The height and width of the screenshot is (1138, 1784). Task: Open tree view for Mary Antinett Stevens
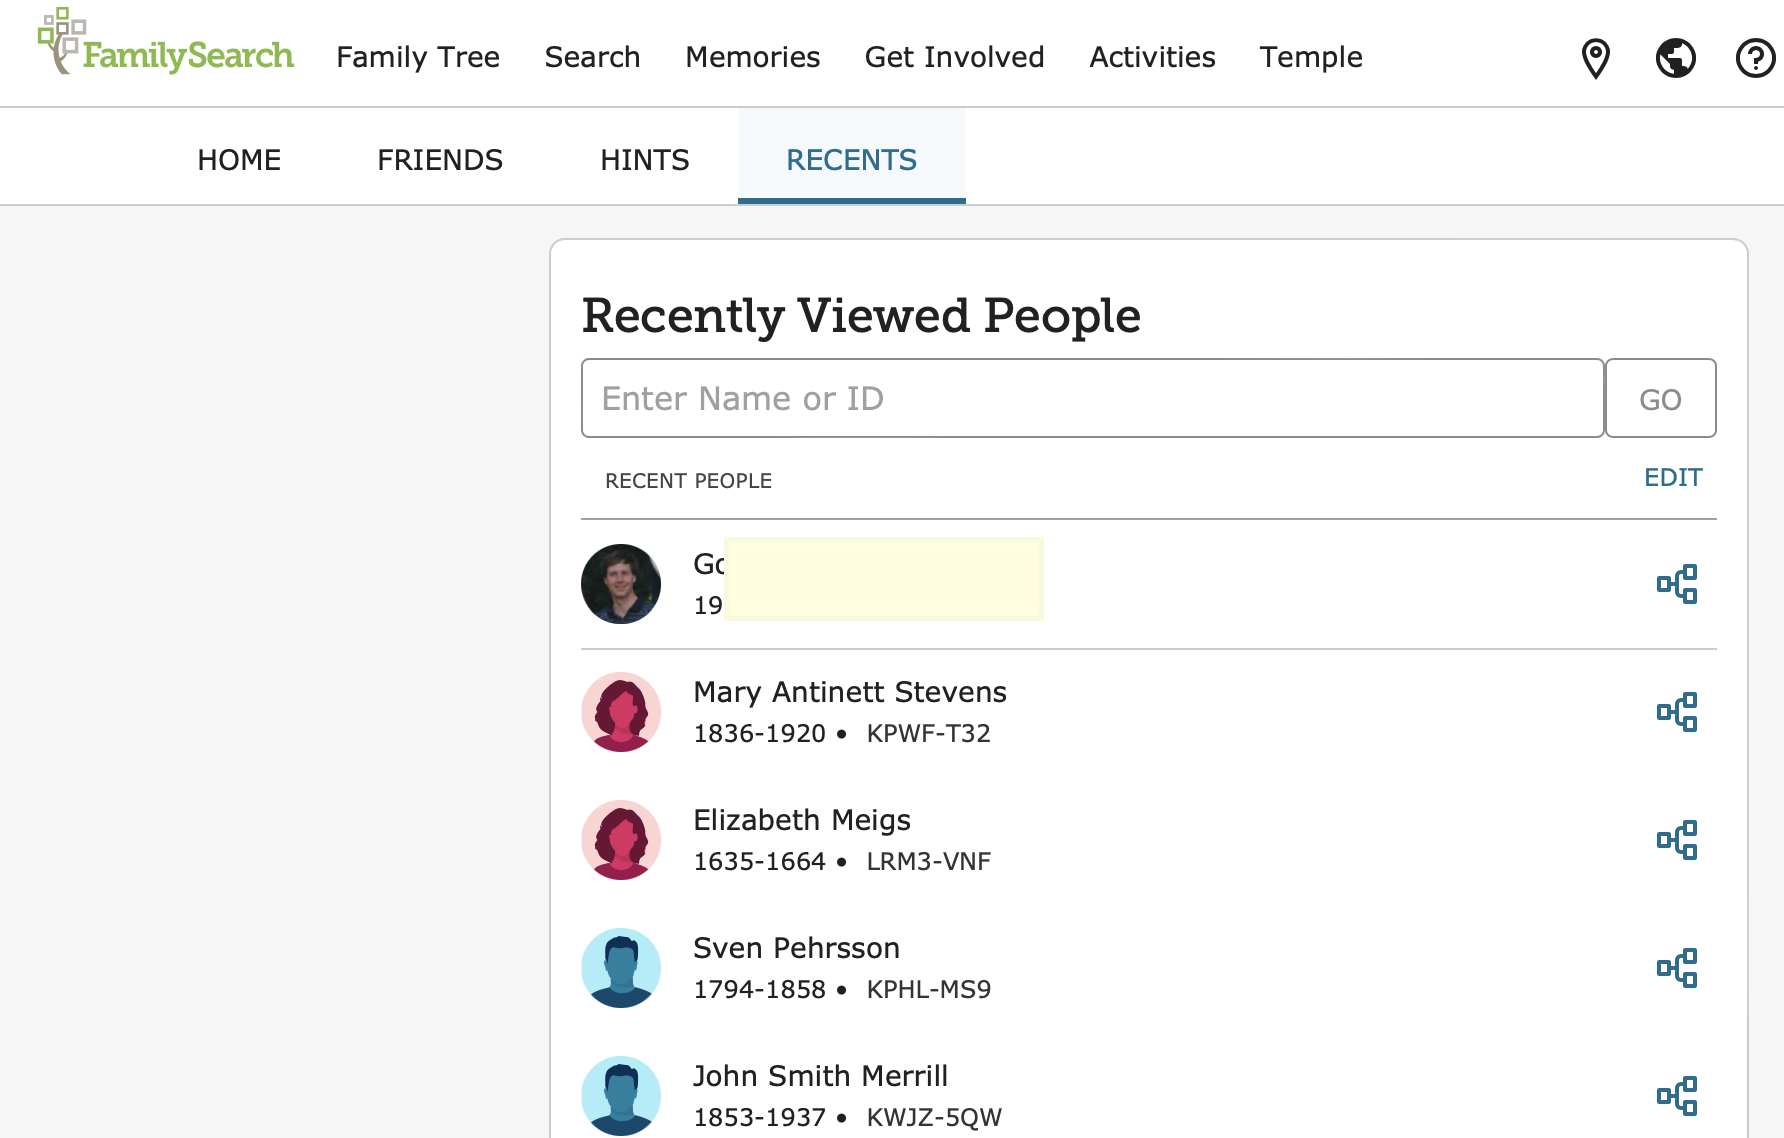coord(1677,712)
